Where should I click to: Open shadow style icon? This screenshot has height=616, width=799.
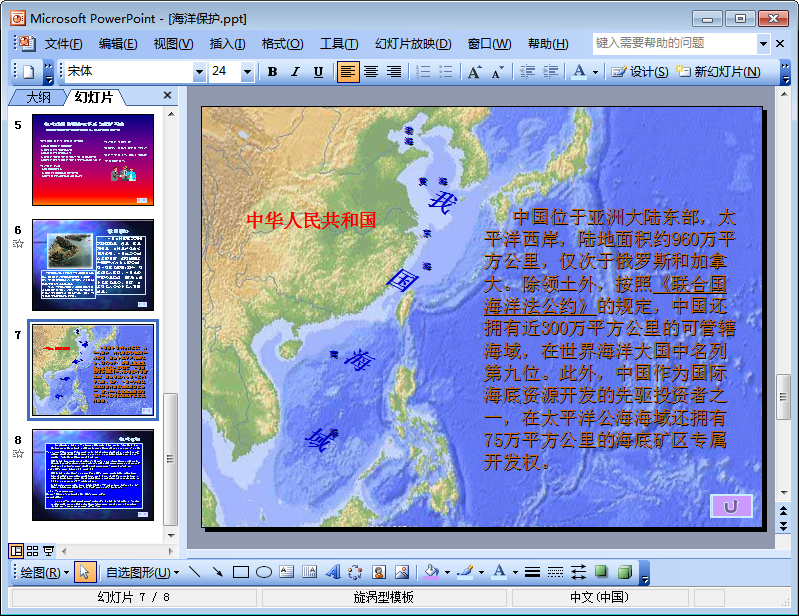point(602,573)
